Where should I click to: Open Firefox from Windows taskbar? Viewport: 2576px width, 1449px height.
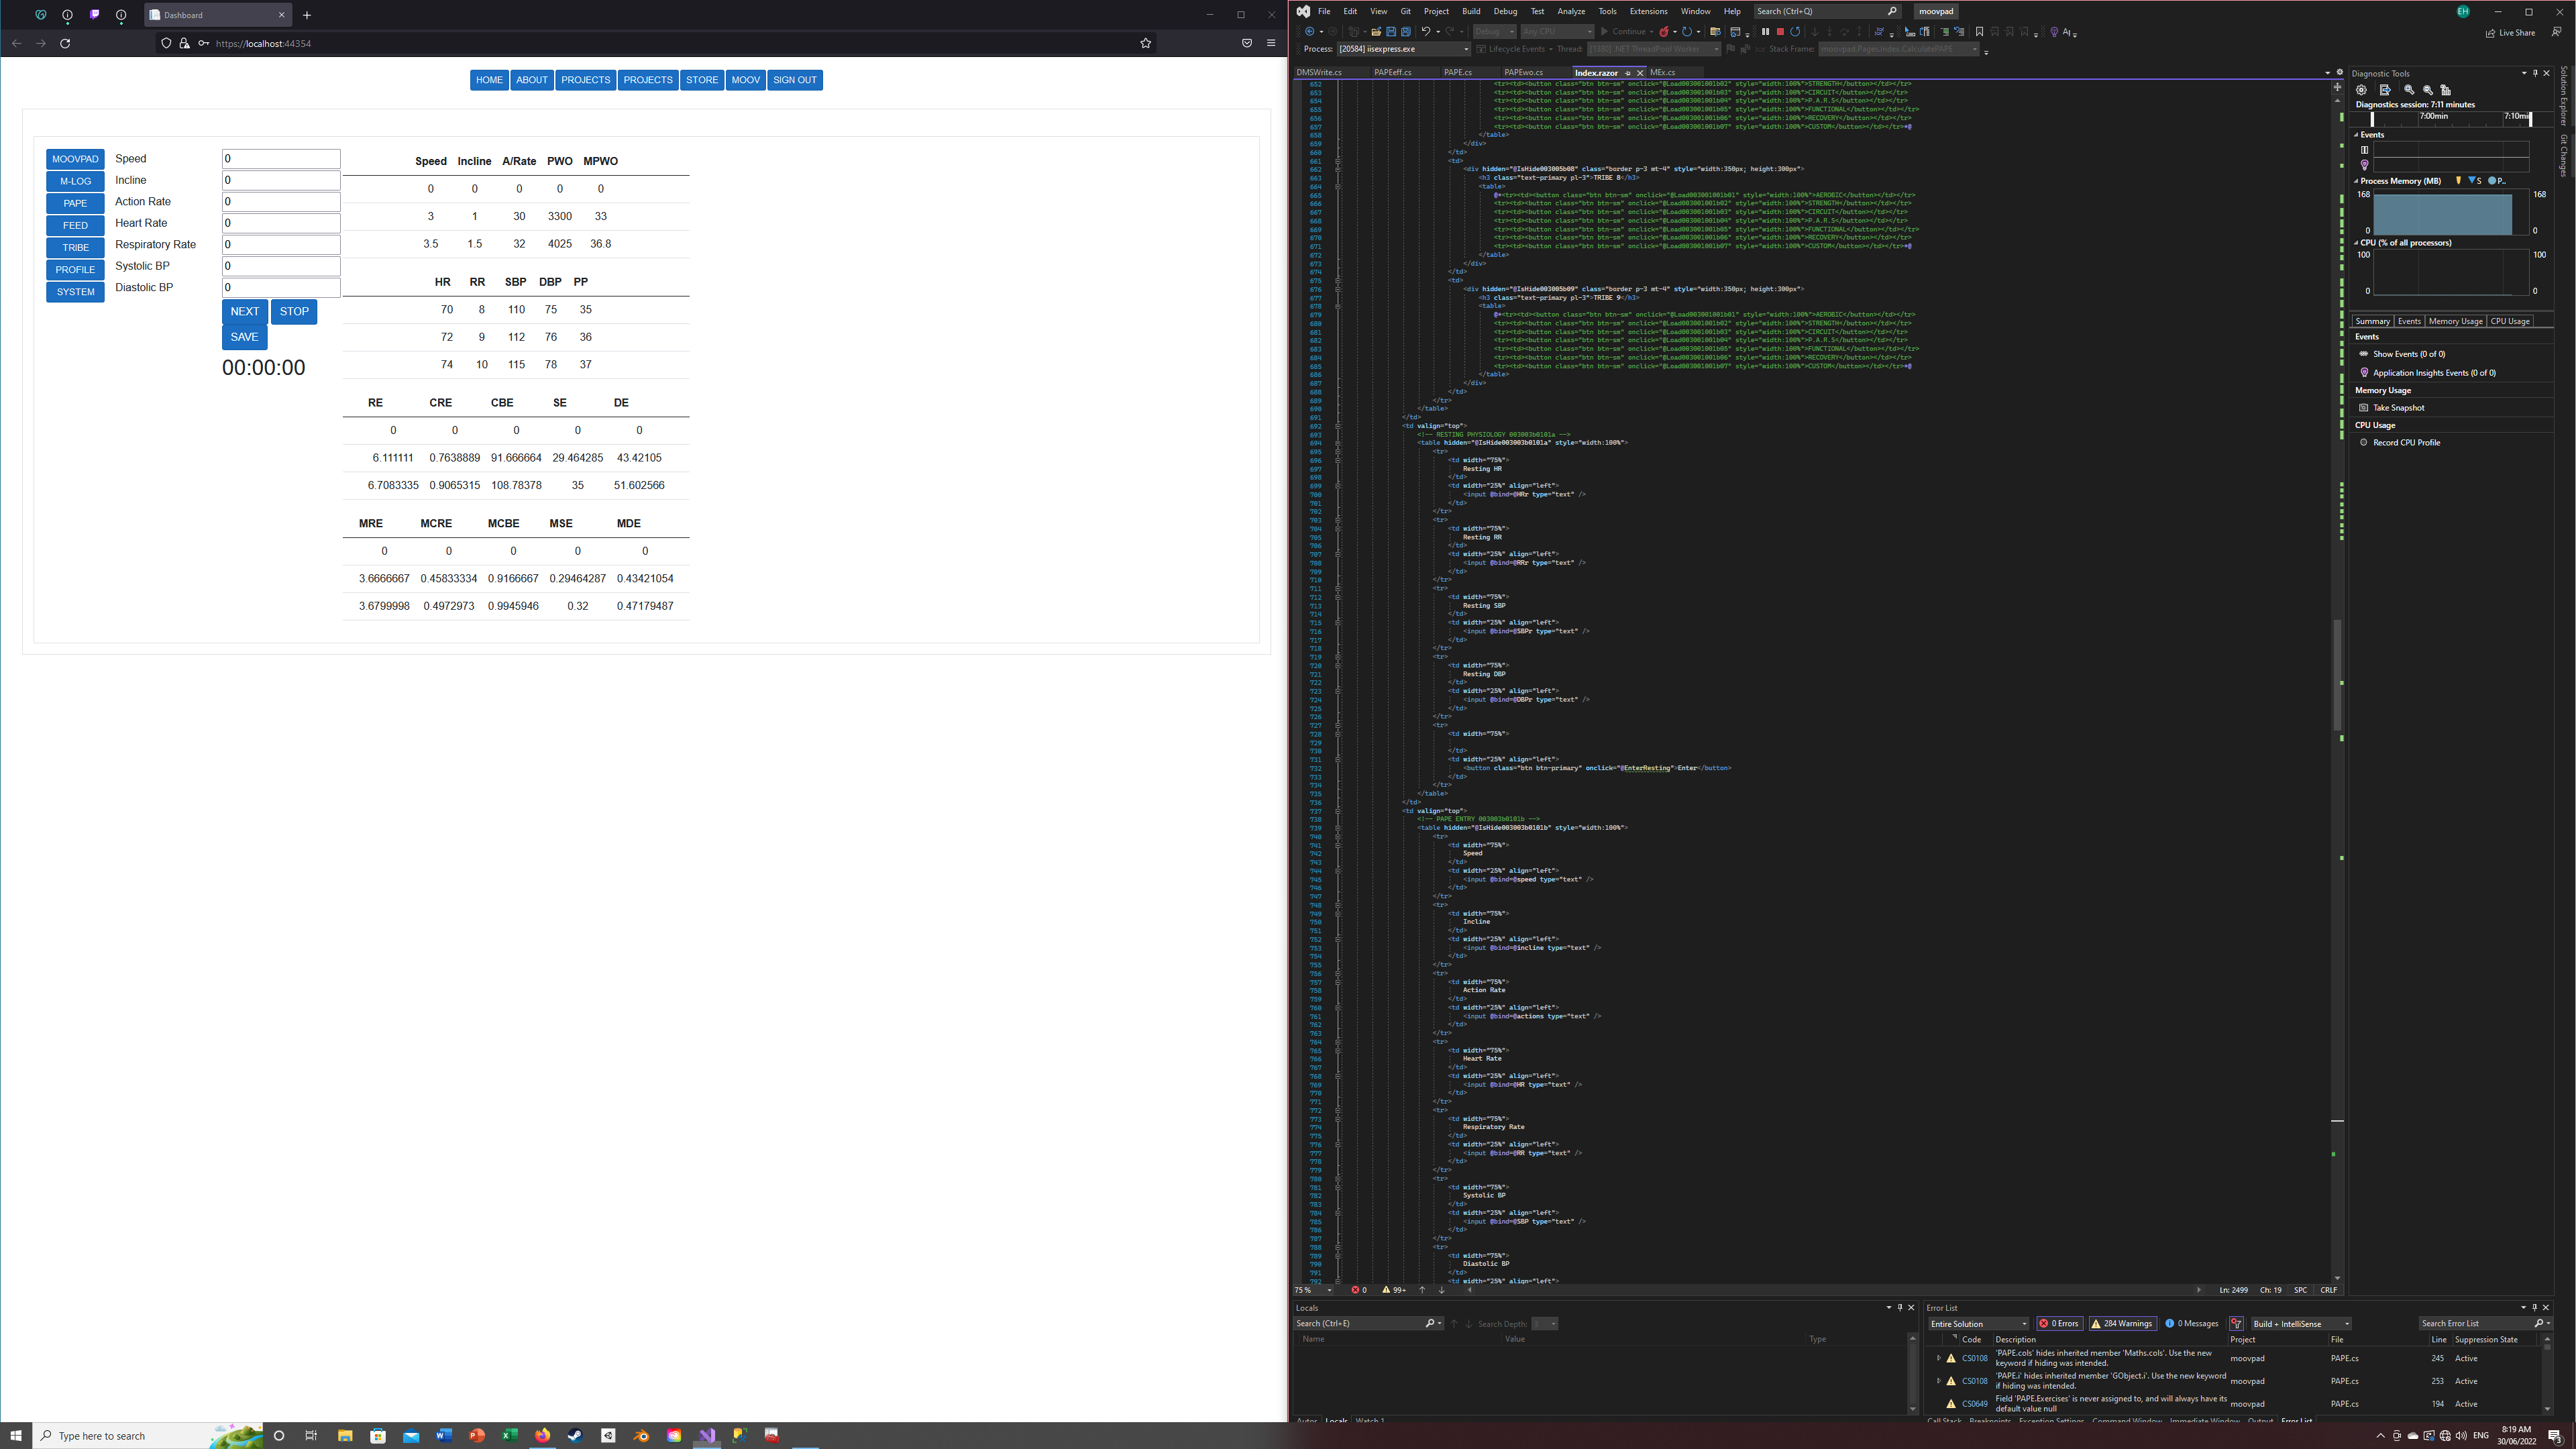pyautogui.click(x=543, y=1435)
